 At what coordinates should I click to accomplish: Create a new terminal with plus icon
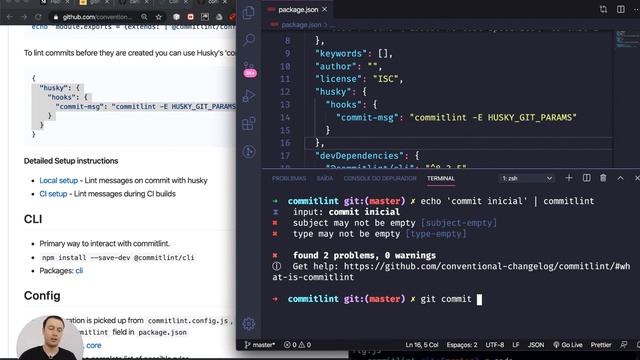point(569,178)
